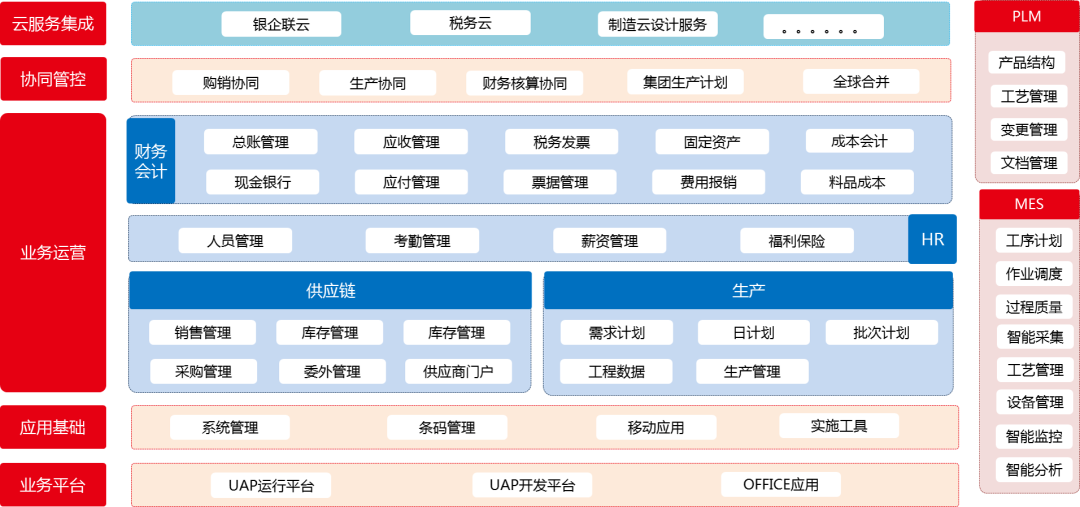Select 票据管理 module

[560, 183]
